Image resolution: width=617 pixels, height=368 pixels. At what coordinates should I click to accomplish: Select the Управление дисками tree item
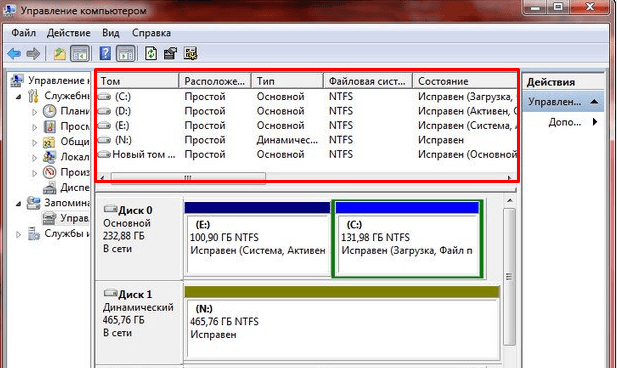pos(66,218)
